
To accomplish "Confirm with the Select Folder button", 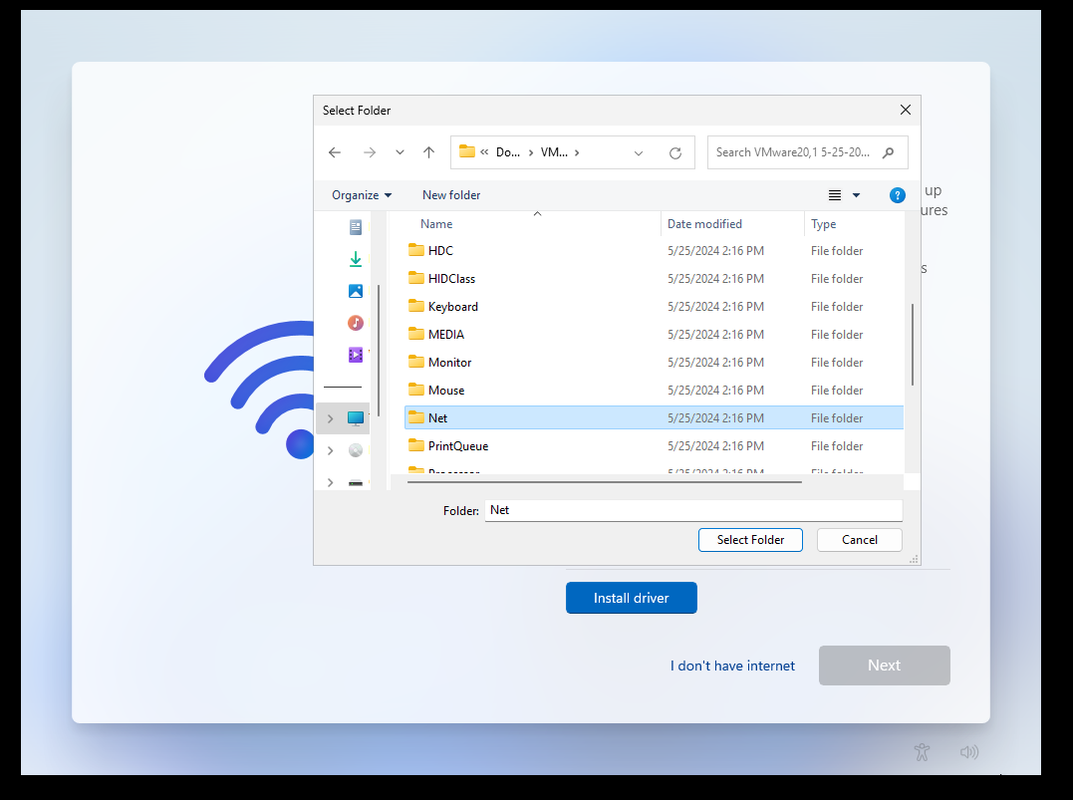I will (750, 540).
